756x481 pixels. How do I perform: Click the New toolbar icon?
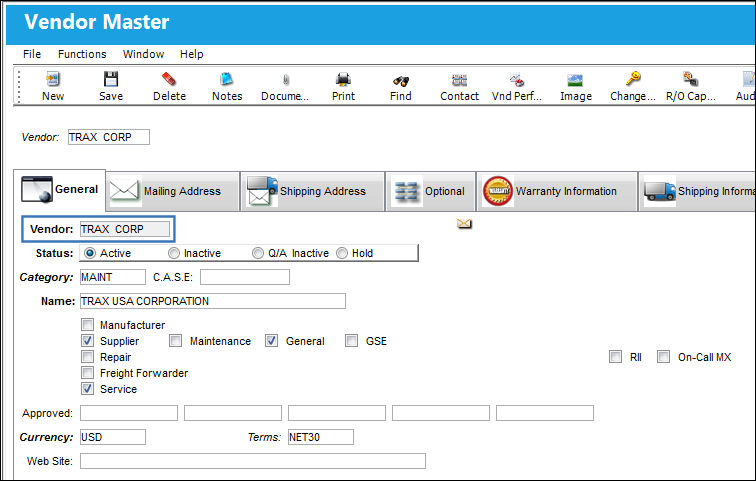(53, 79)
